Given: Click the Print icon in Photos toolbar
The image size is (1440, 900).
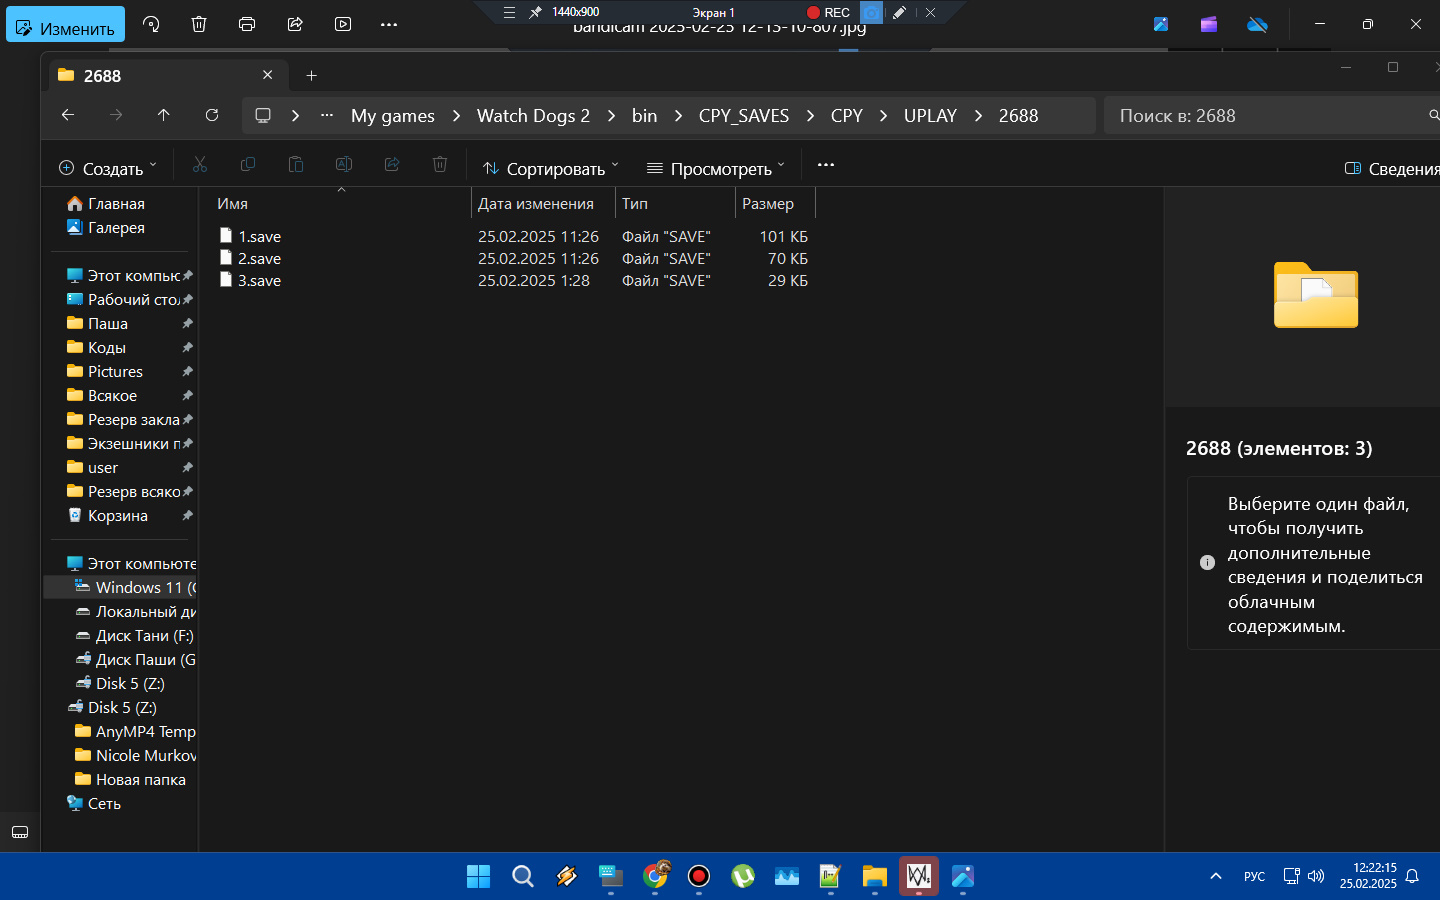Looking at the screenshot, I should [247, 25].
